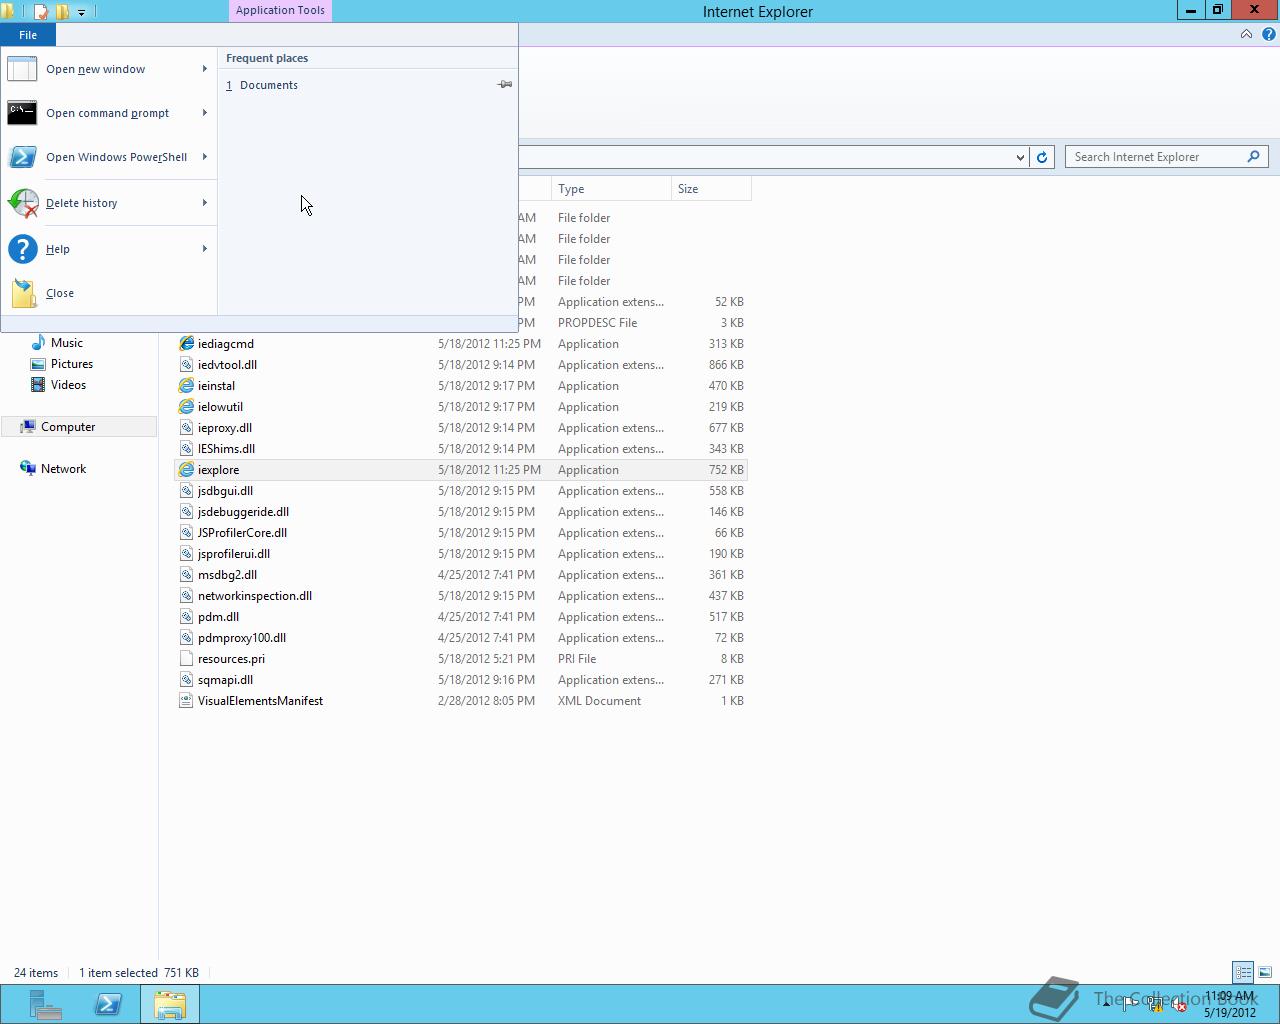This screenshot has height=1024, width=1280.
Task: Open the Help submenu label
Action: pyautogui.click(x=58, y=249)
